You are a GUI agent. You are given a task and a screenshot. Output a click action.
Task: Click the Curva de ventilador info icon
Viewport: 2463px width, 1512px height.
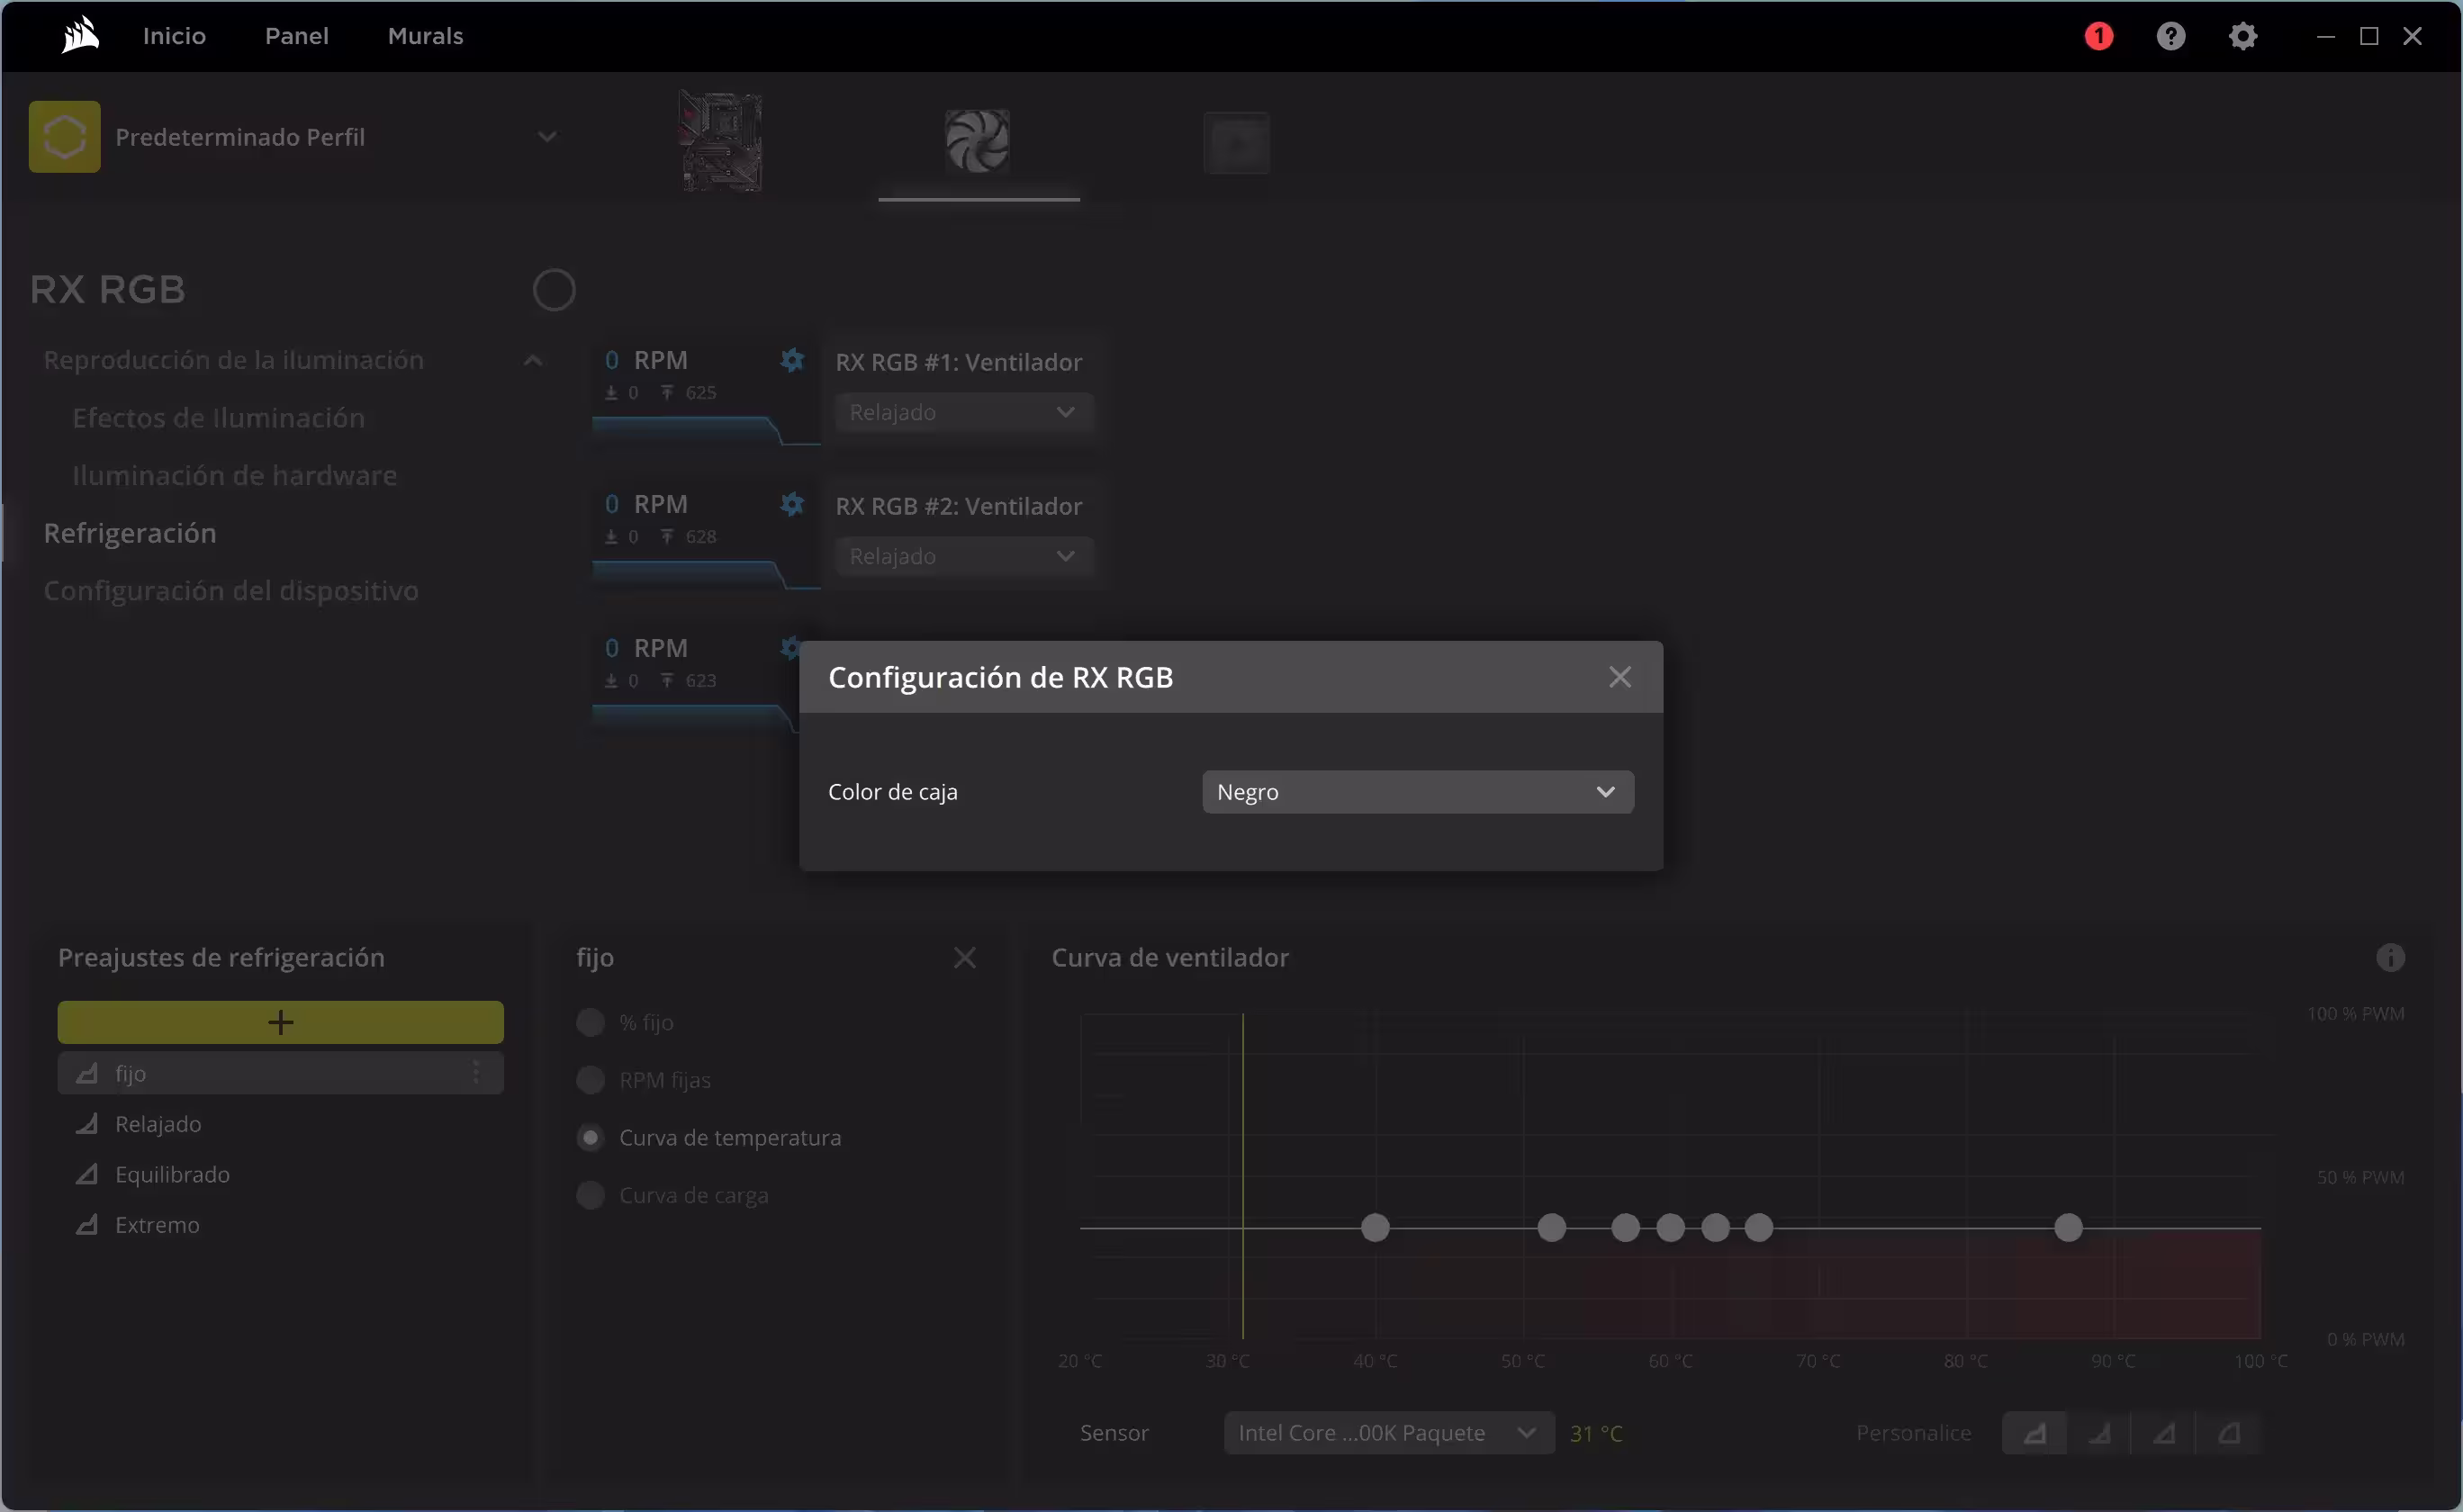click(2389, 957)
